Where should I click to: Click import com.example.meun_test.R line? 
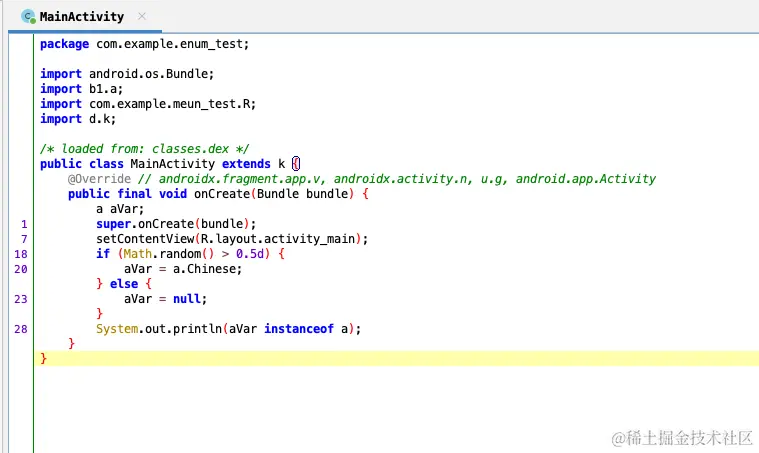(148, 104)
